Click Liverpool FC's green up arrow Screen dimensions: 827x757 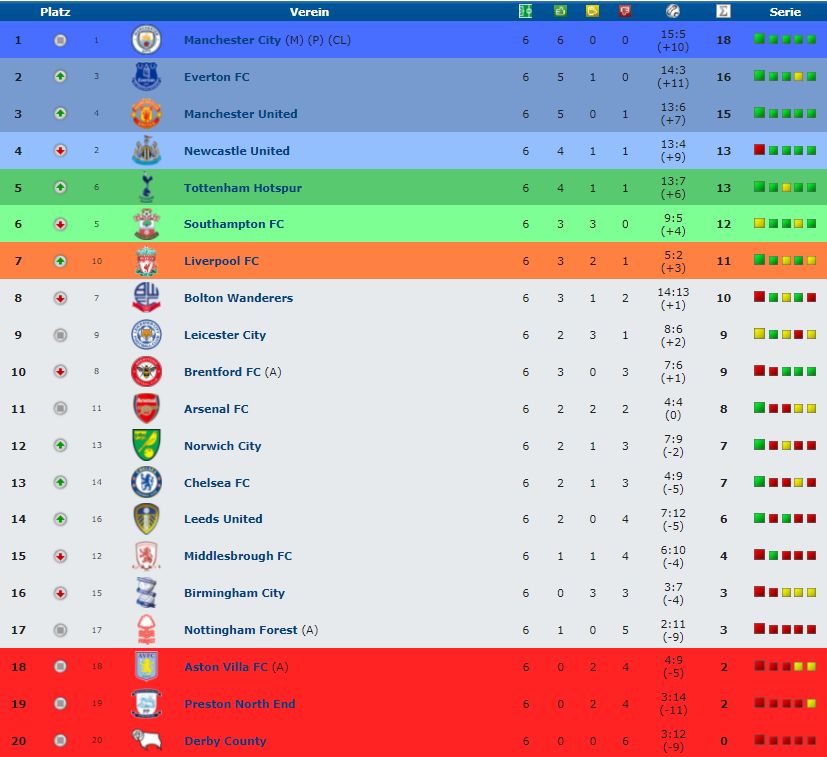click(60, 261)
